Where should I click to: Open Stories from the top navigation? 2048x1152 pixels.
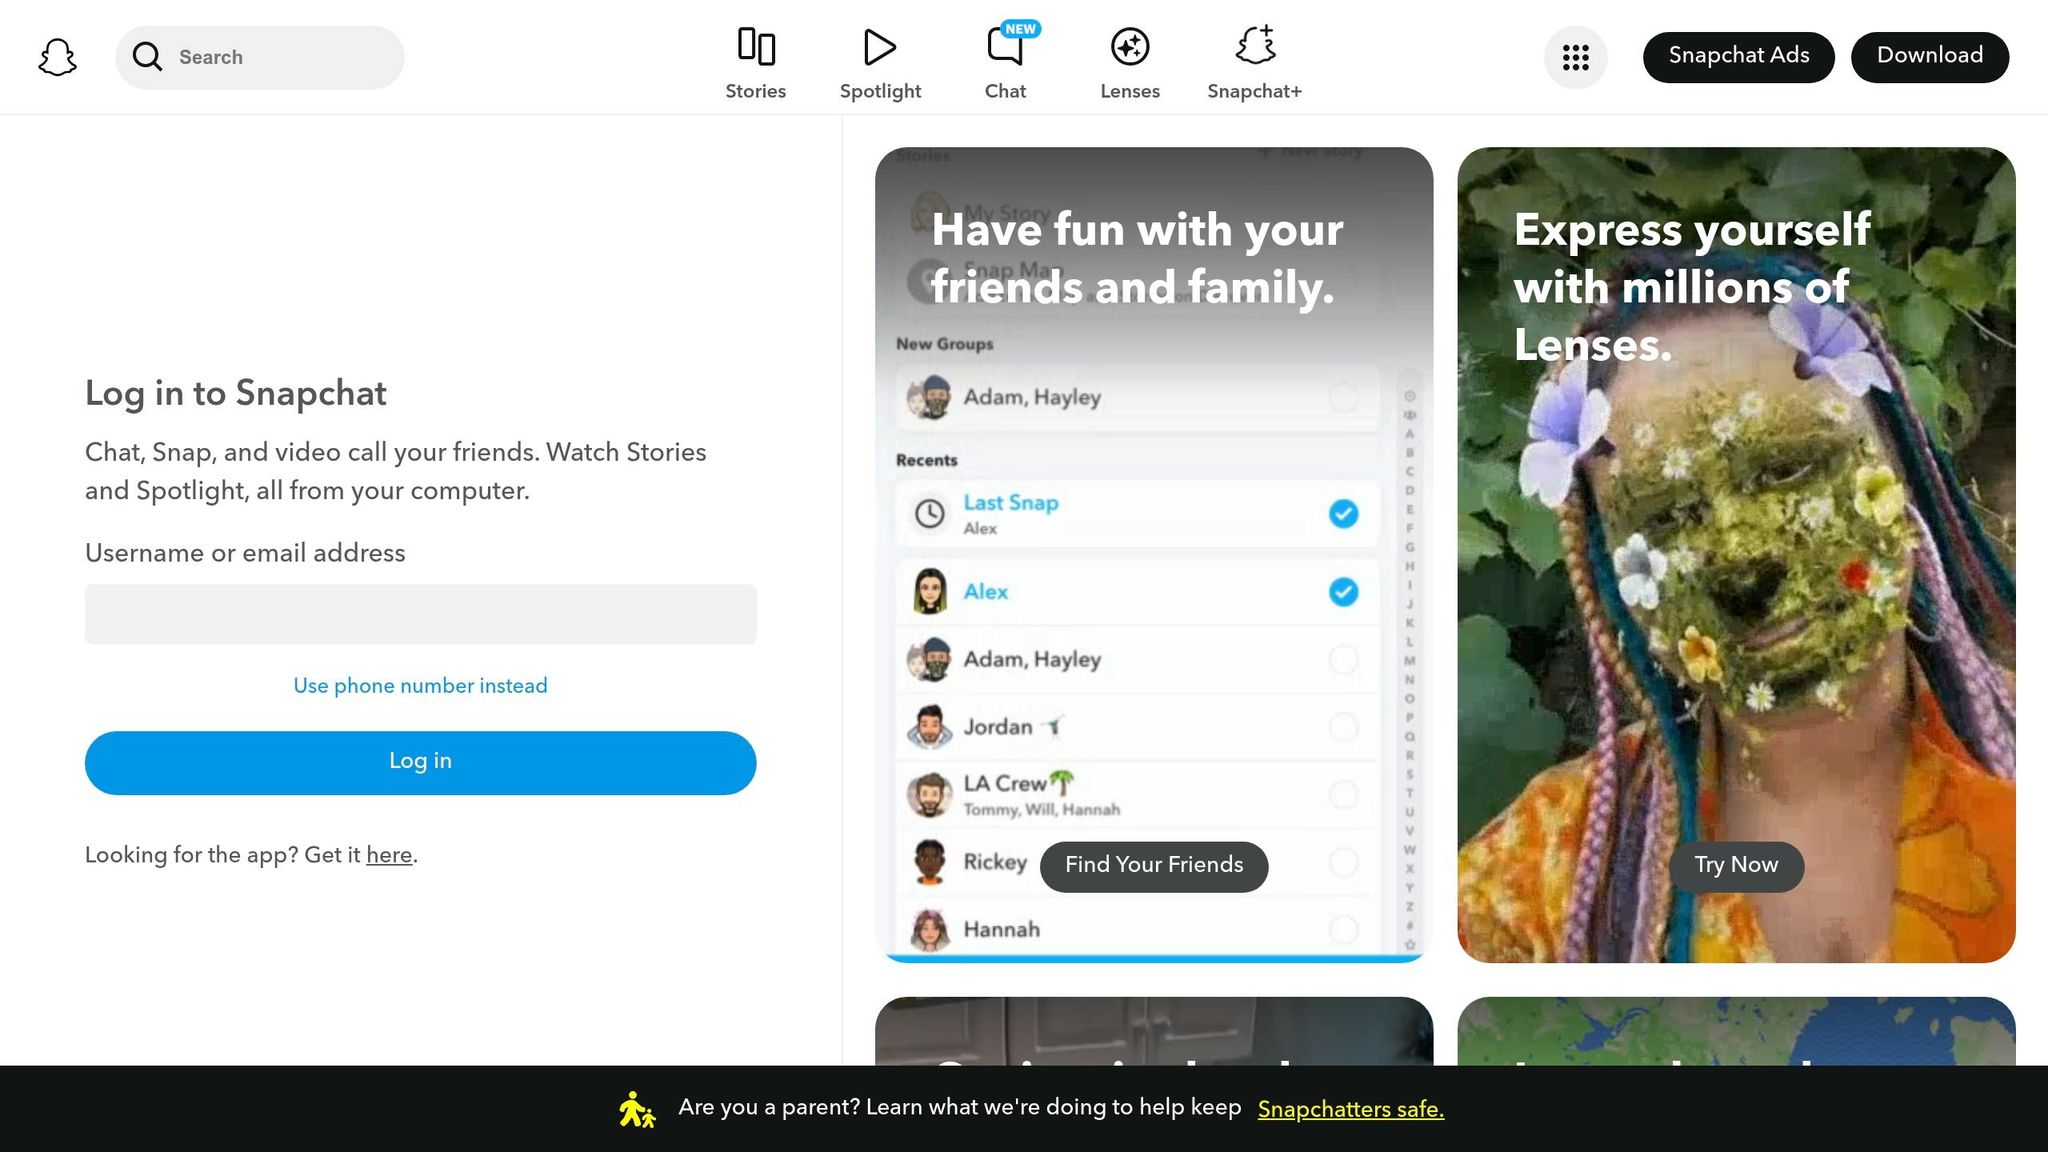[756, 63]
